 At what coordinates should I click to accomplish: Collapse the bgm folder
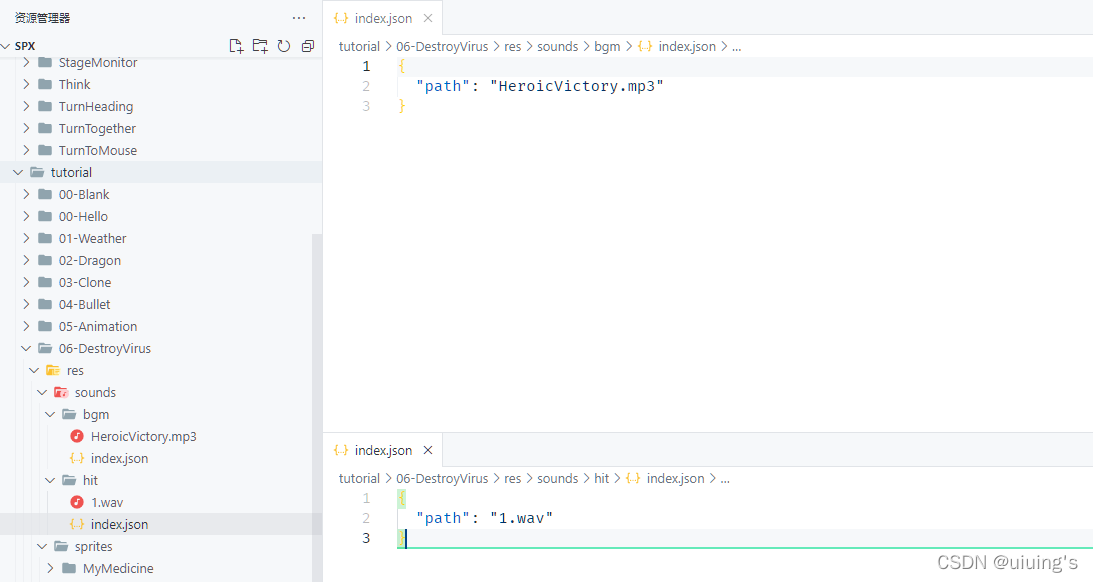pos(161,414)
